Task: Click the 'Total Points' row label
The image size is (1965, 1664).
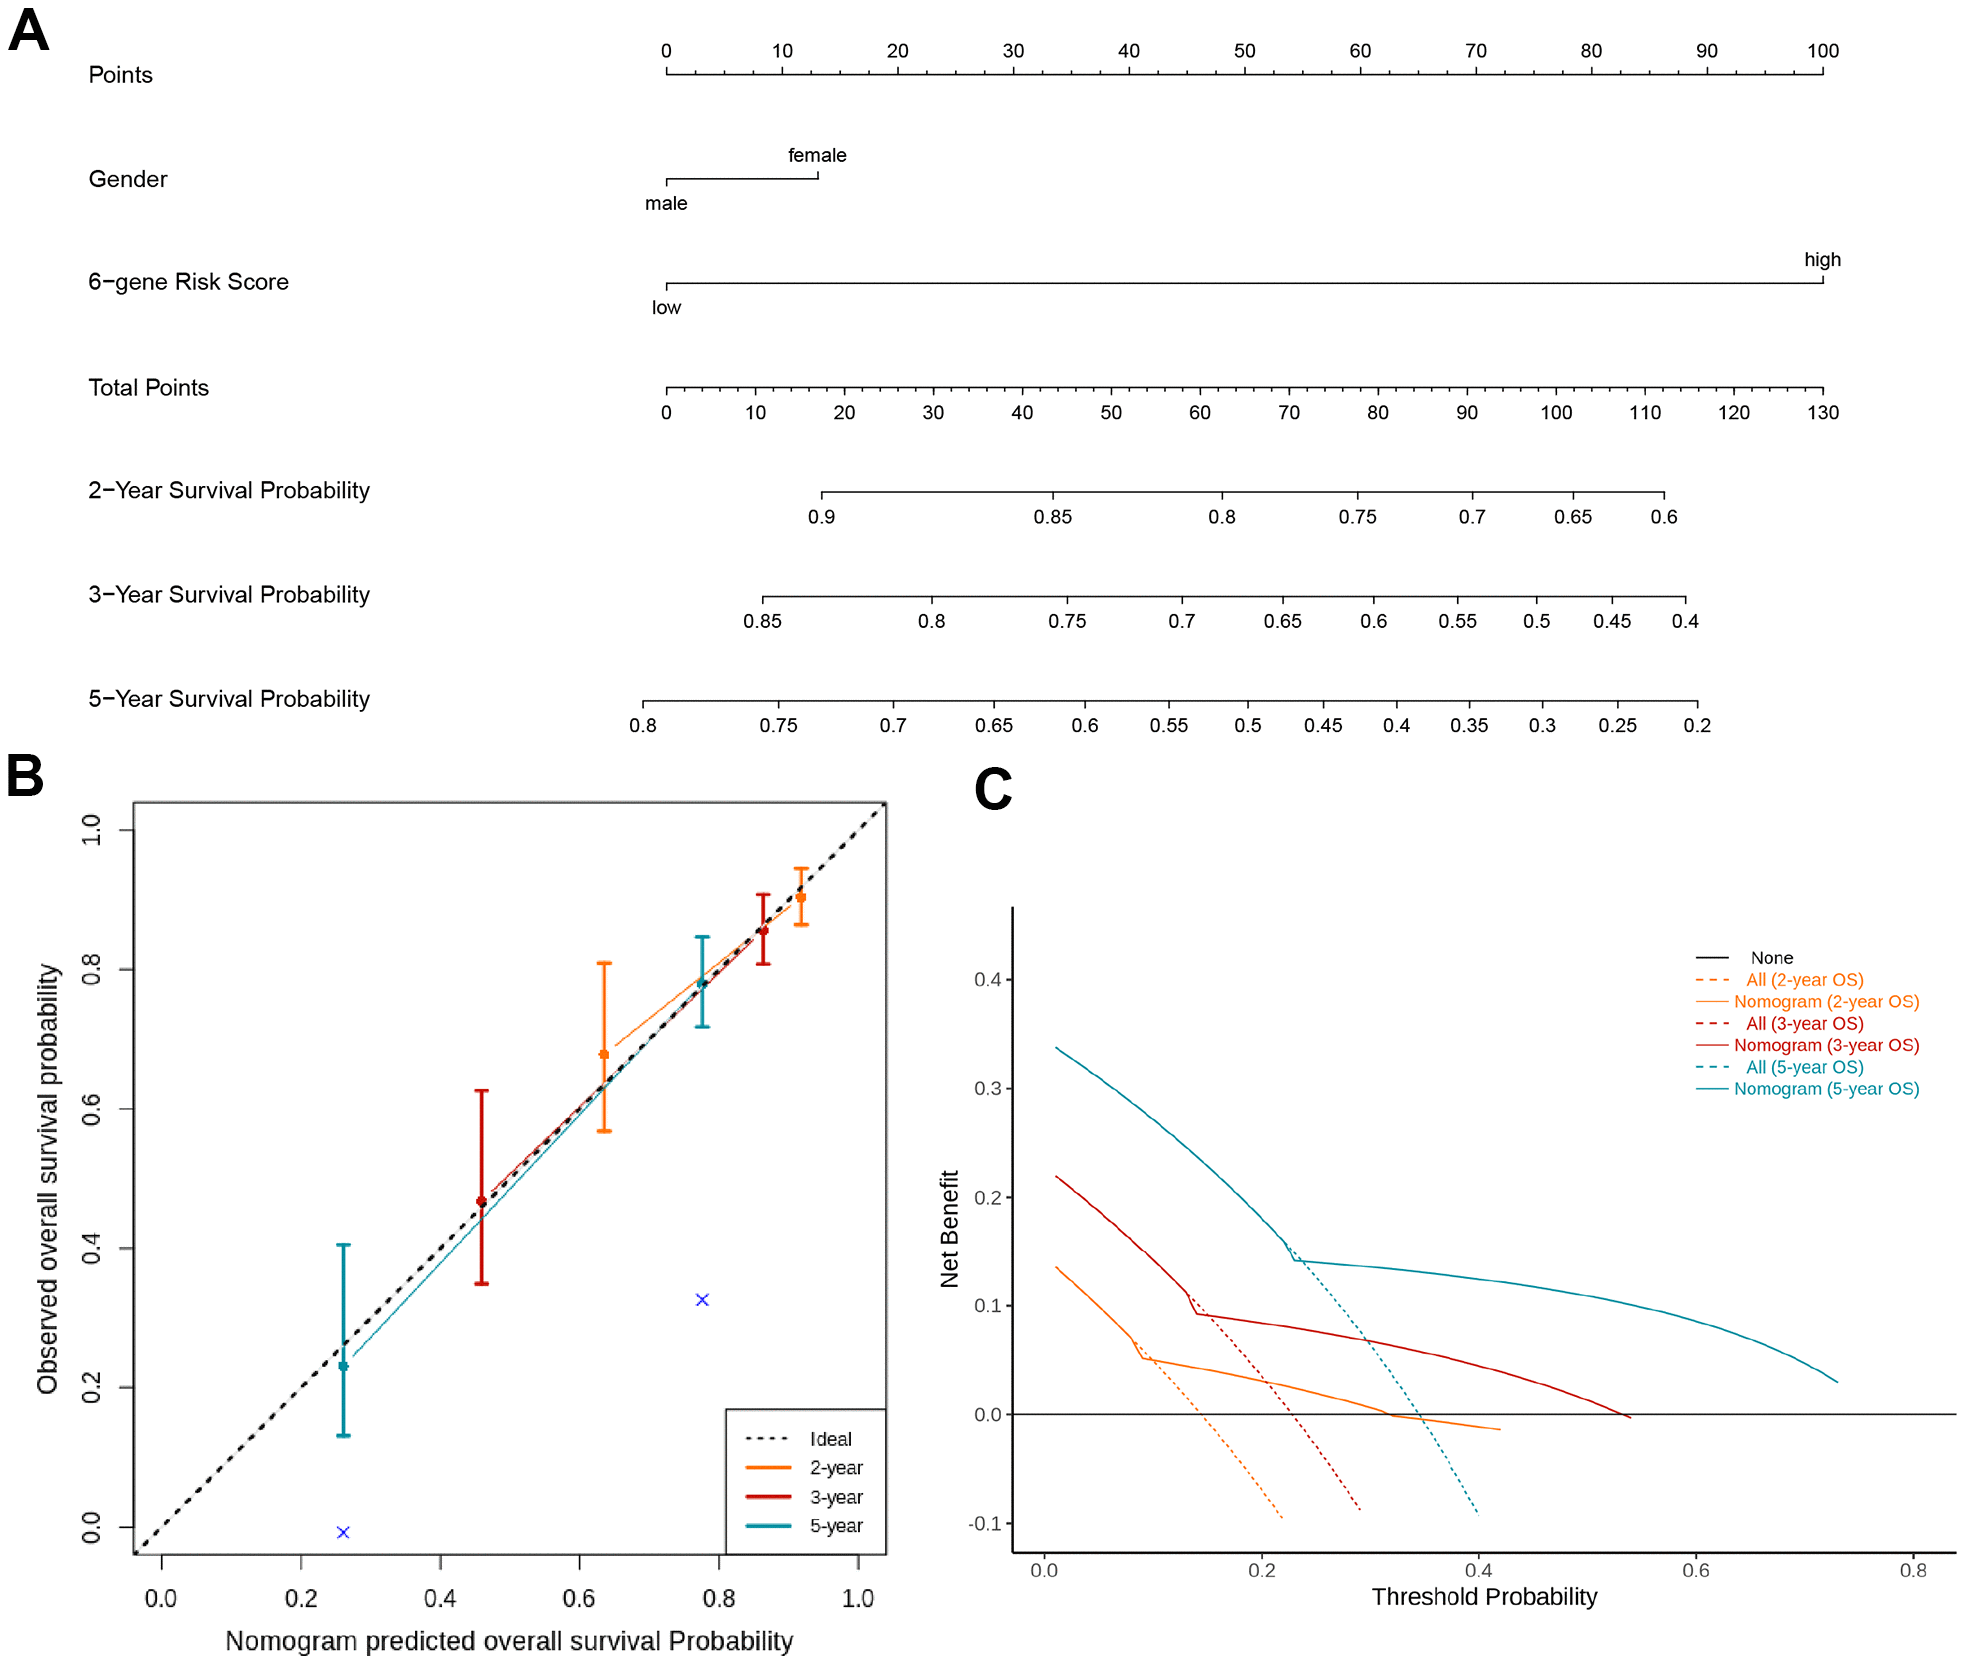Action: (148, 388)
